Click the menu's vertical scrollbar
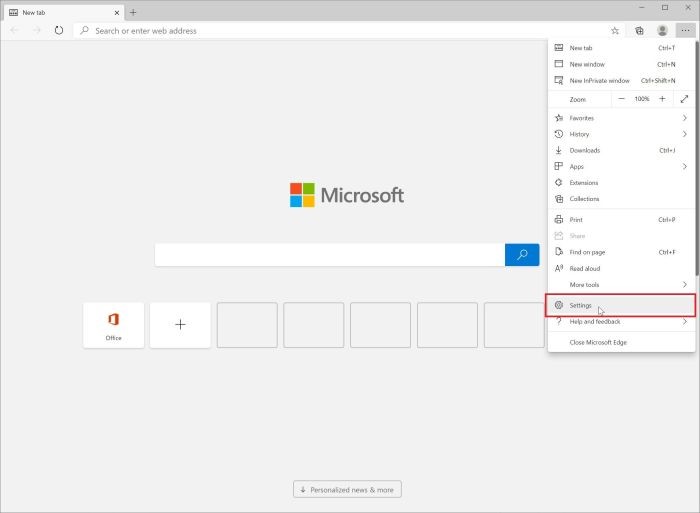Image resolution: width=700 pixels, height=513 pixels. [697, 158]
